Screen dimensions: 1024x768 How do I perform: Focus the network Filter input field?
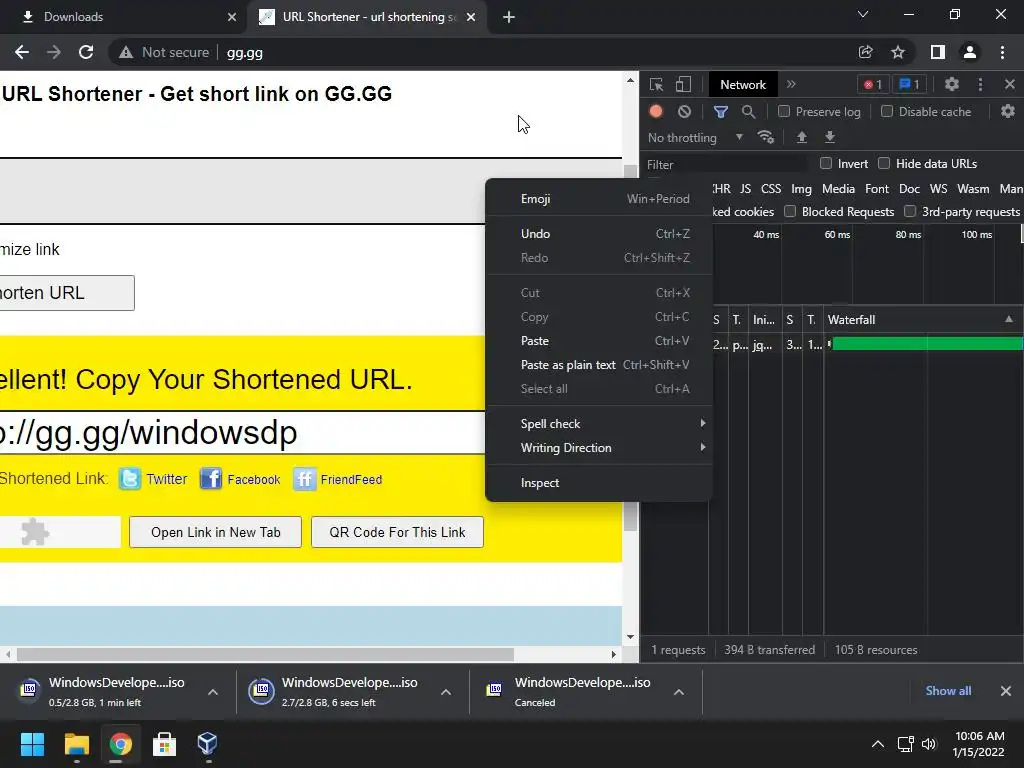[725, 165]
